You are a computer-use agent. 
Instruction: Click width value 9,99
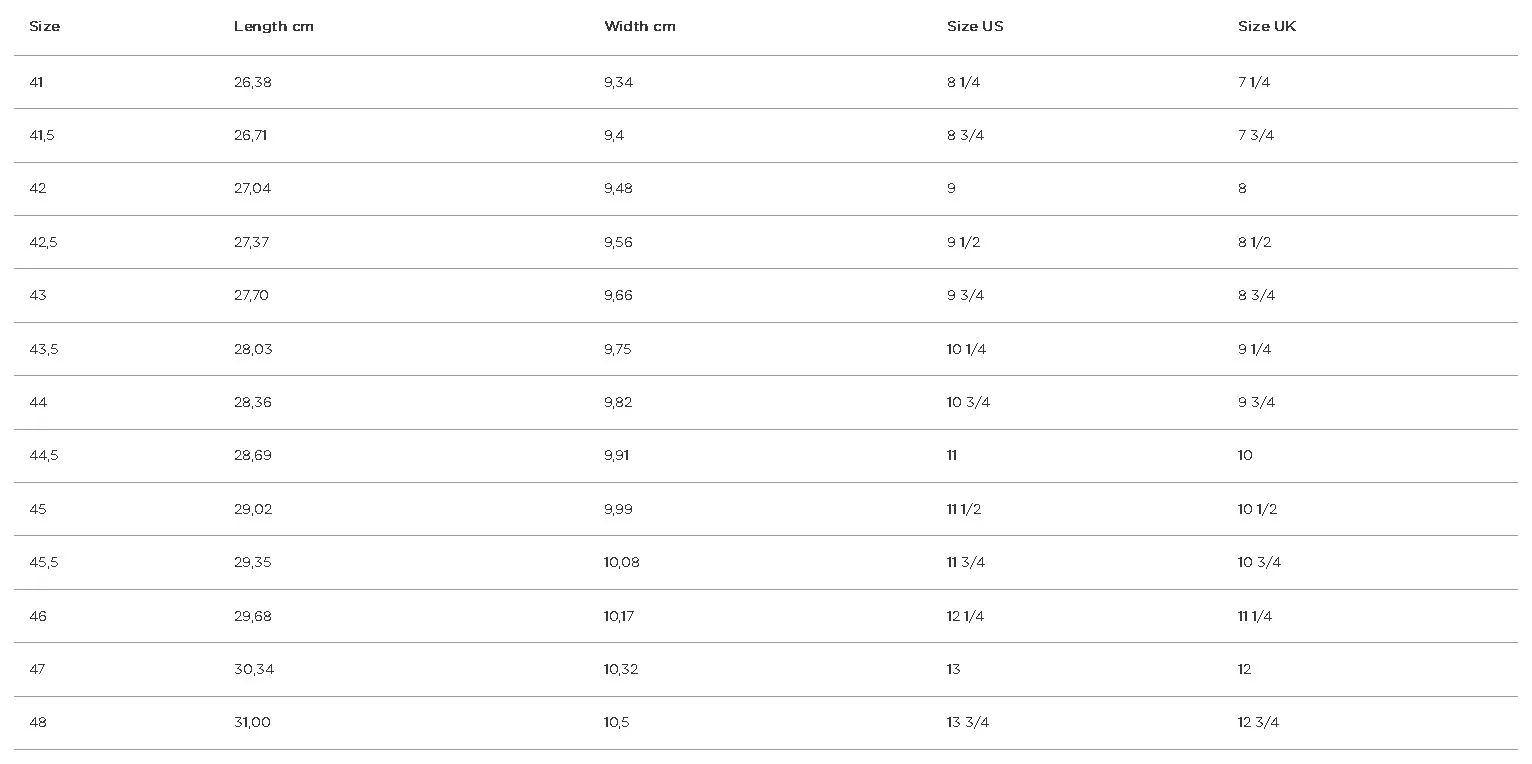[x=618, y=509]
